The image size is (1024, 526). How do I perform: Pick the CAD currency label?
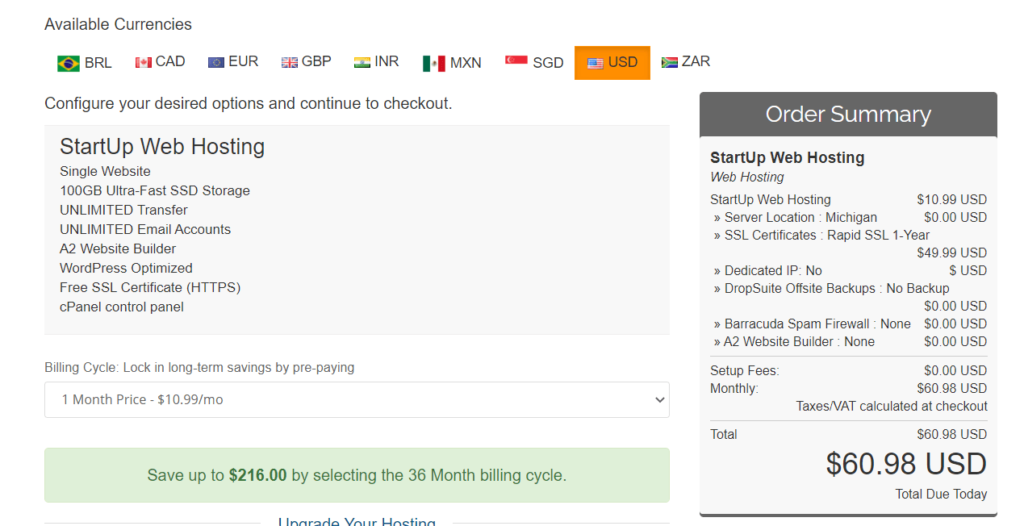pyautogui.click(x=170, y=61)
